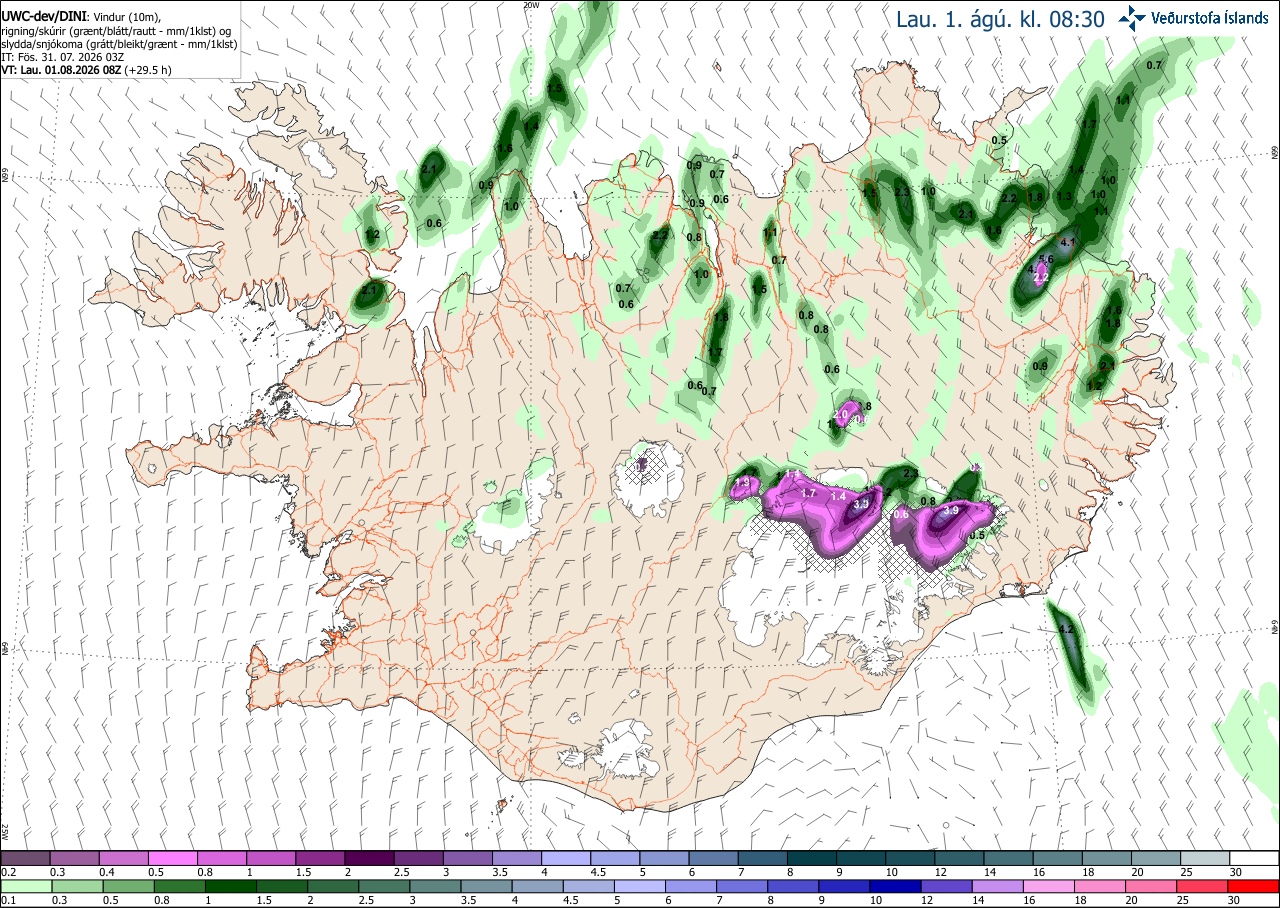Click the darkest purple swatch in the top legend row
Screen dimensions: 1280x908
point(369,858)
